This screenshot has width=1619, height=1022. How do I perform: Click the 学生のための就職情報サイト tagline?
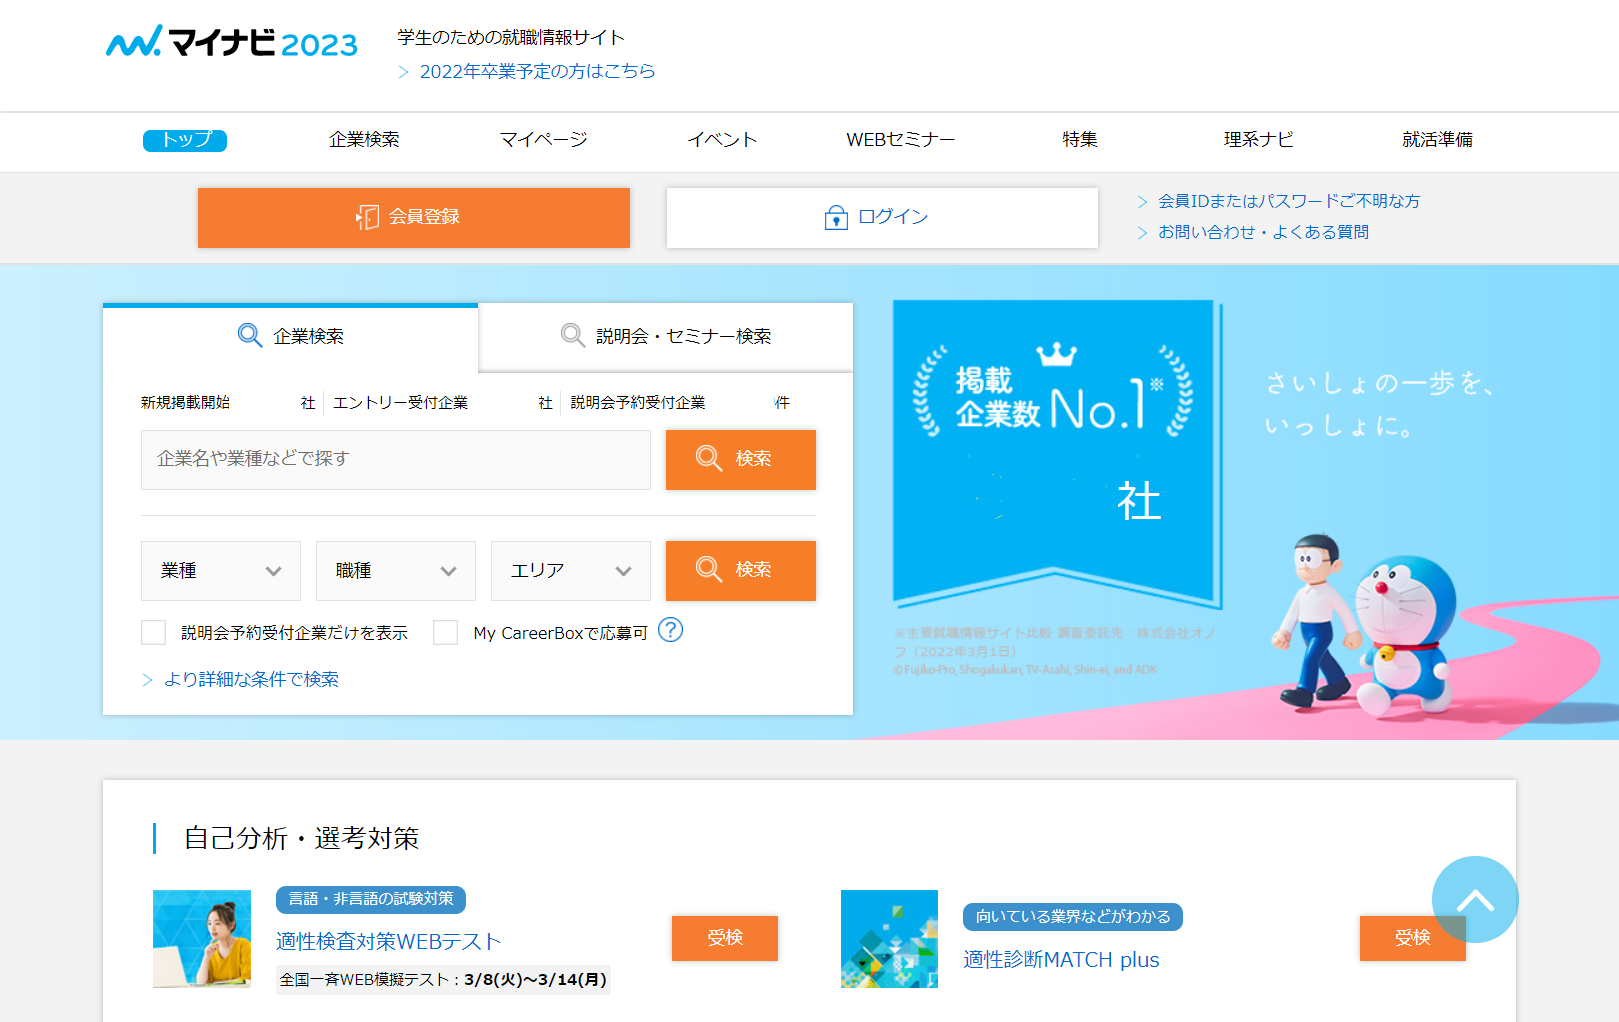tap(511, 38)
